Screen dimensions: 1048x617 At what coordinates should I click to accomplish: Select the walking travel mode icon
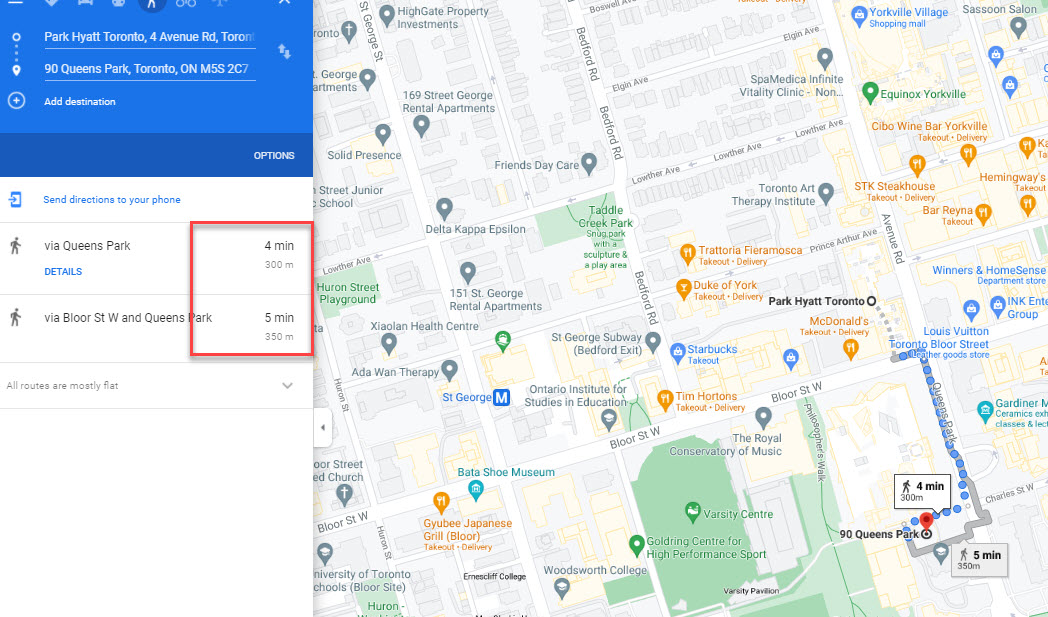pos(152,4)
